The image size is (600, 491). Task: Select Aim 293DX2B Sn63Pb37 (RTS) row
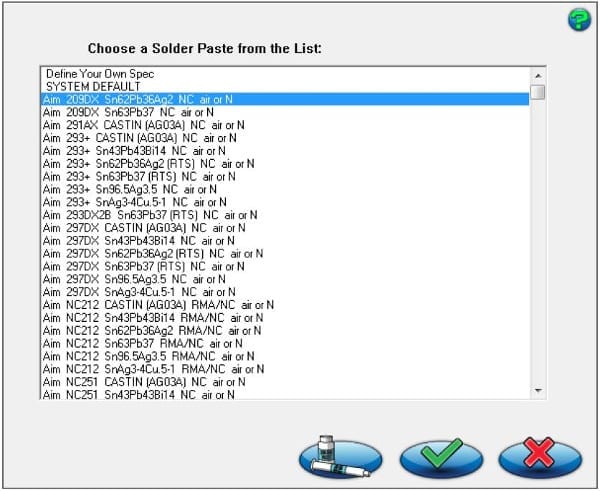285,215
